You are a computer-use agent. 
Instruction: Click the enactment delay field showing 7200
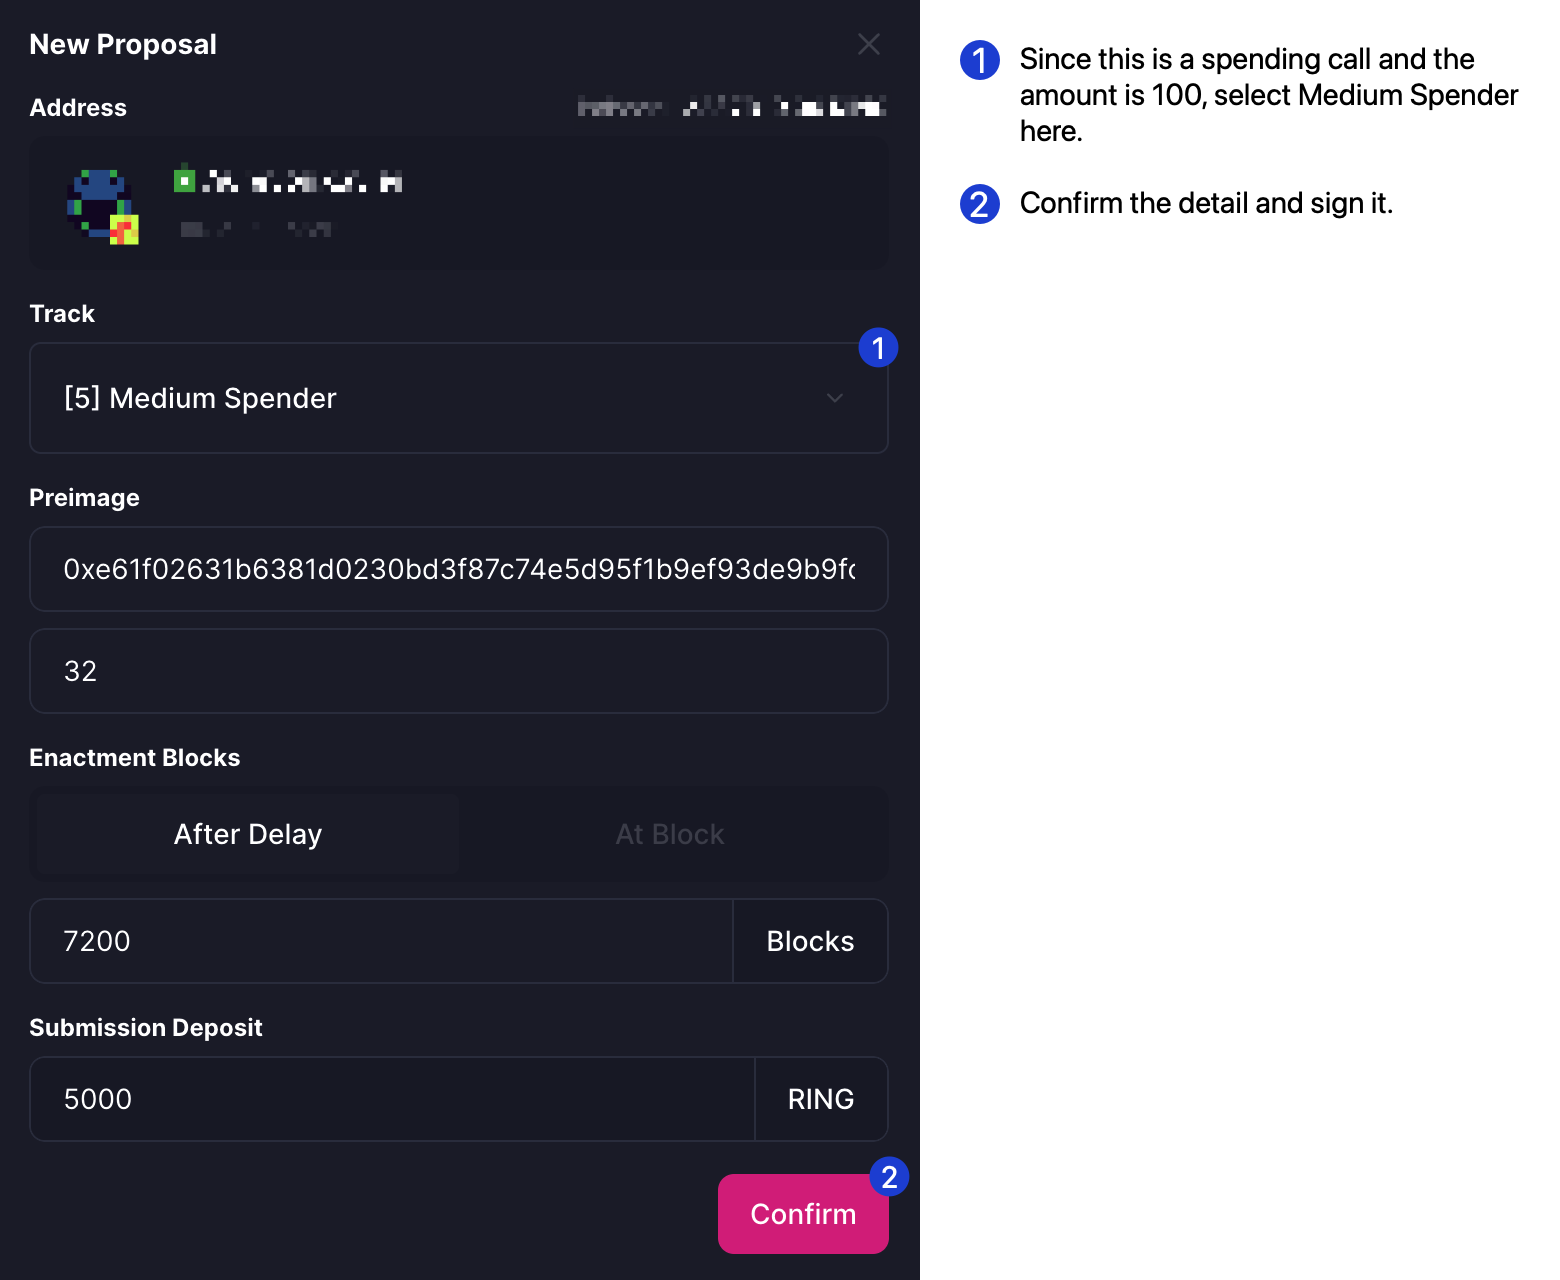pyautogui.click(x=380, y=941)
